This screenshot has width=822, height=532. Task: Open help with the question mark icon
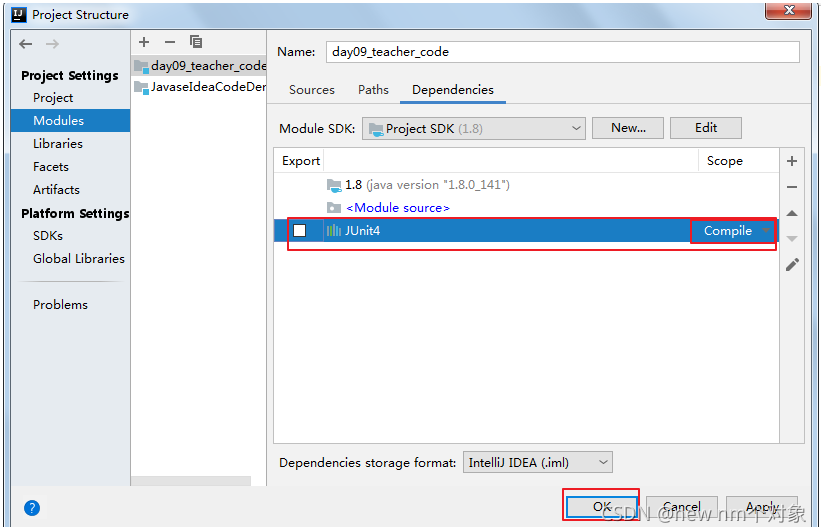[32, 508]
